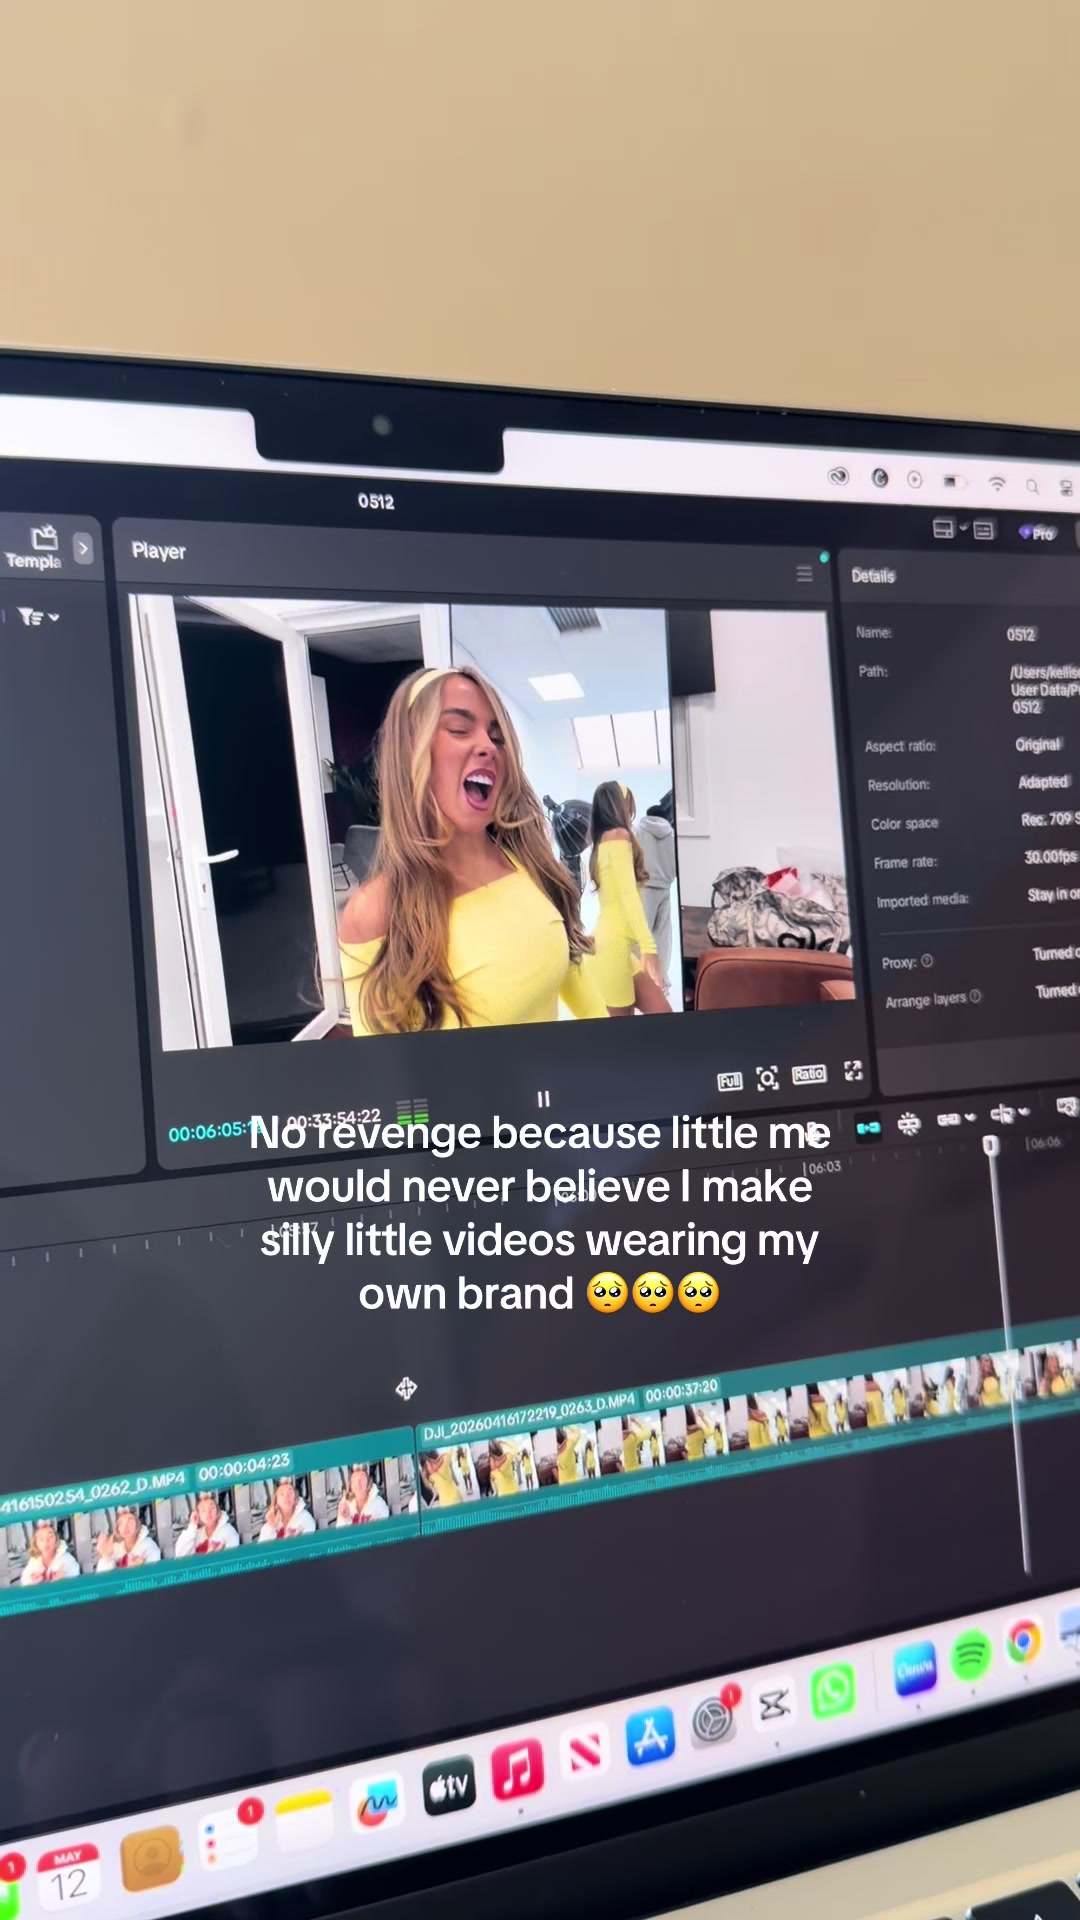Click the play circle menu bar icon
This screenshot has width=1080, height=1920.
tap(914, 480)
